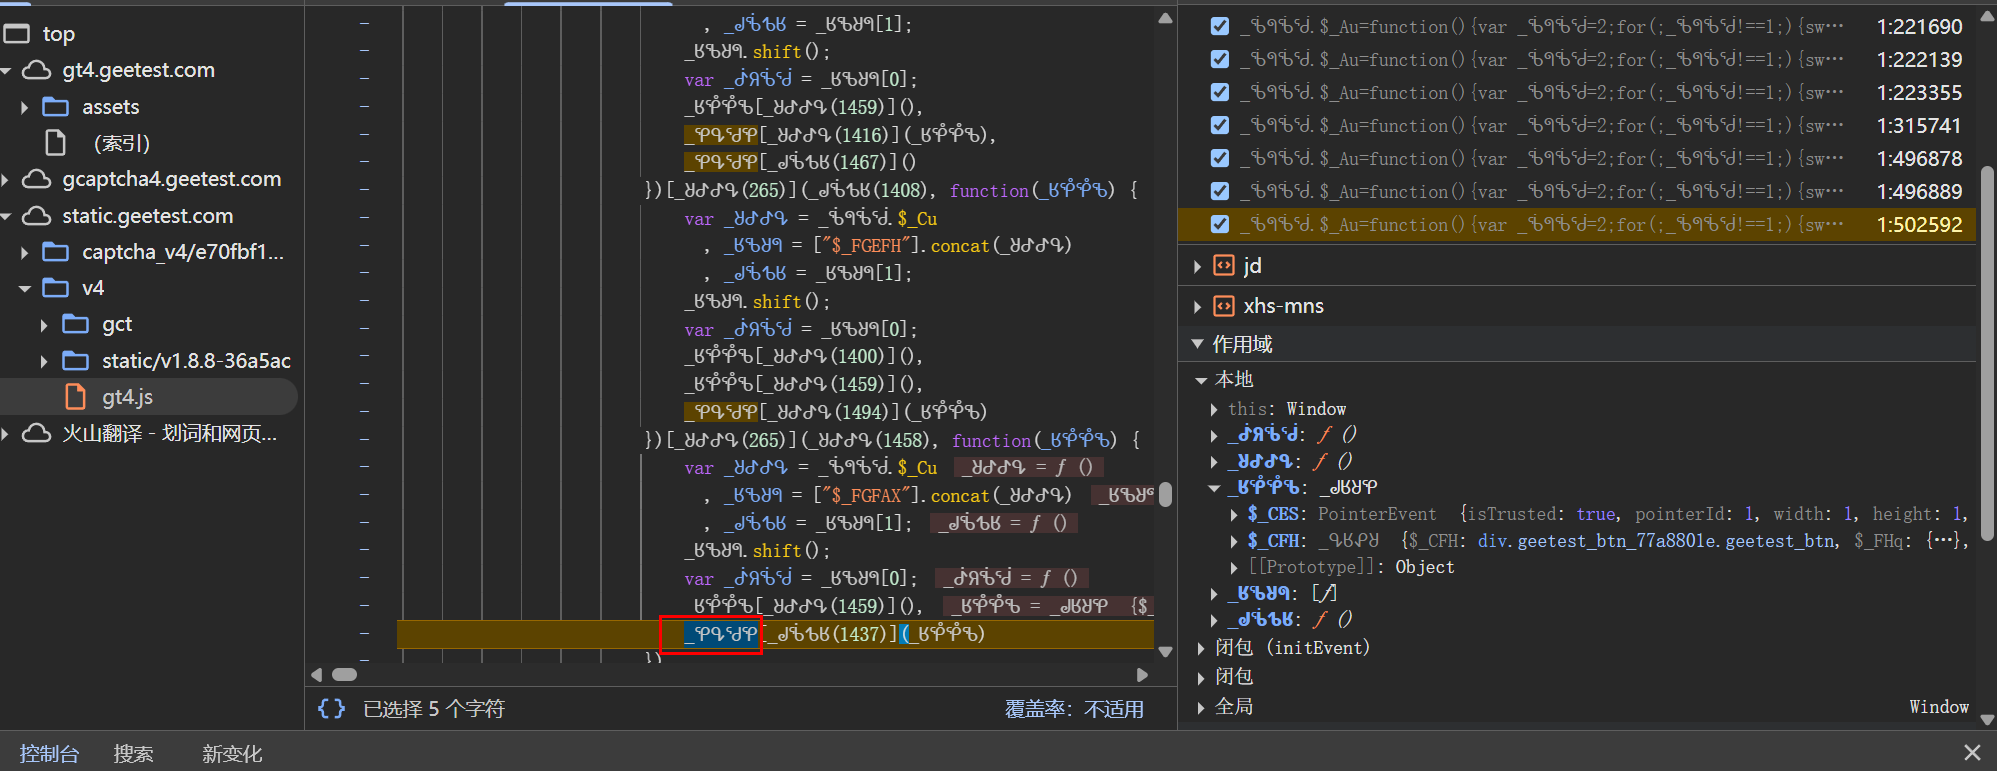Click scroll-up arrow of code editor
Image resolution: width=1997 pixels, height=771 pixels.
[x=1165, y=18]
